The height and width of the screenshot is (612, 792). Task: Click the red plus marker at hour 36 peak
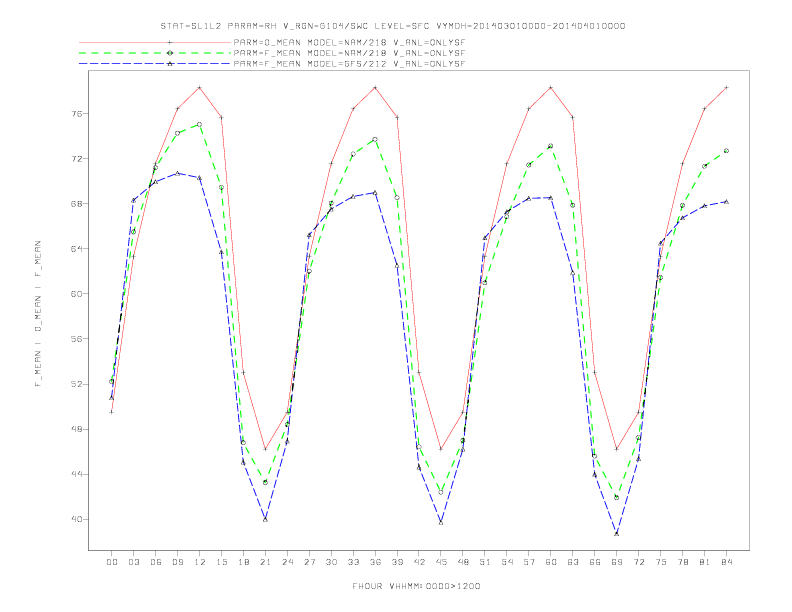(x=375, y=87)
